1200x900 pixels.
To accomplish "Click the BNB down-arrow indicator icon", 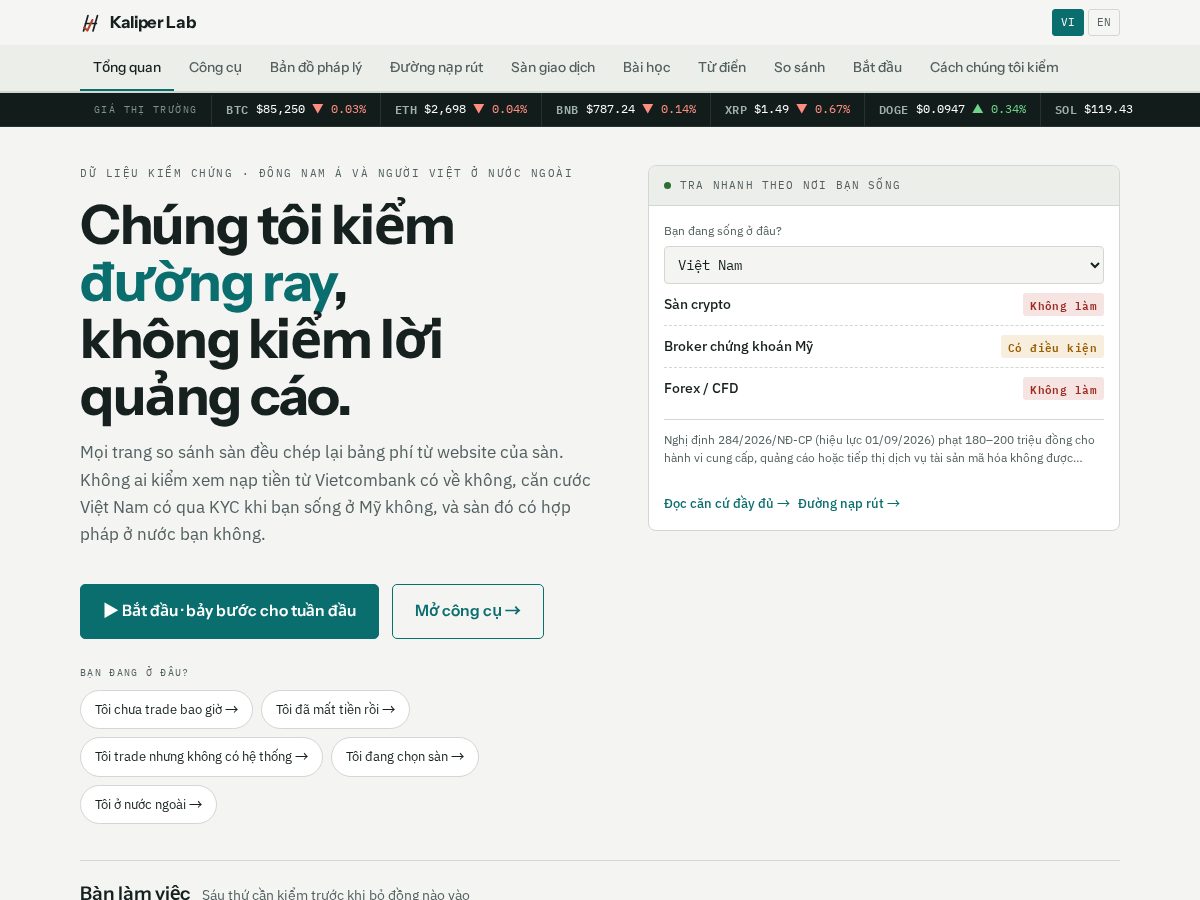I will coord(648,108).
